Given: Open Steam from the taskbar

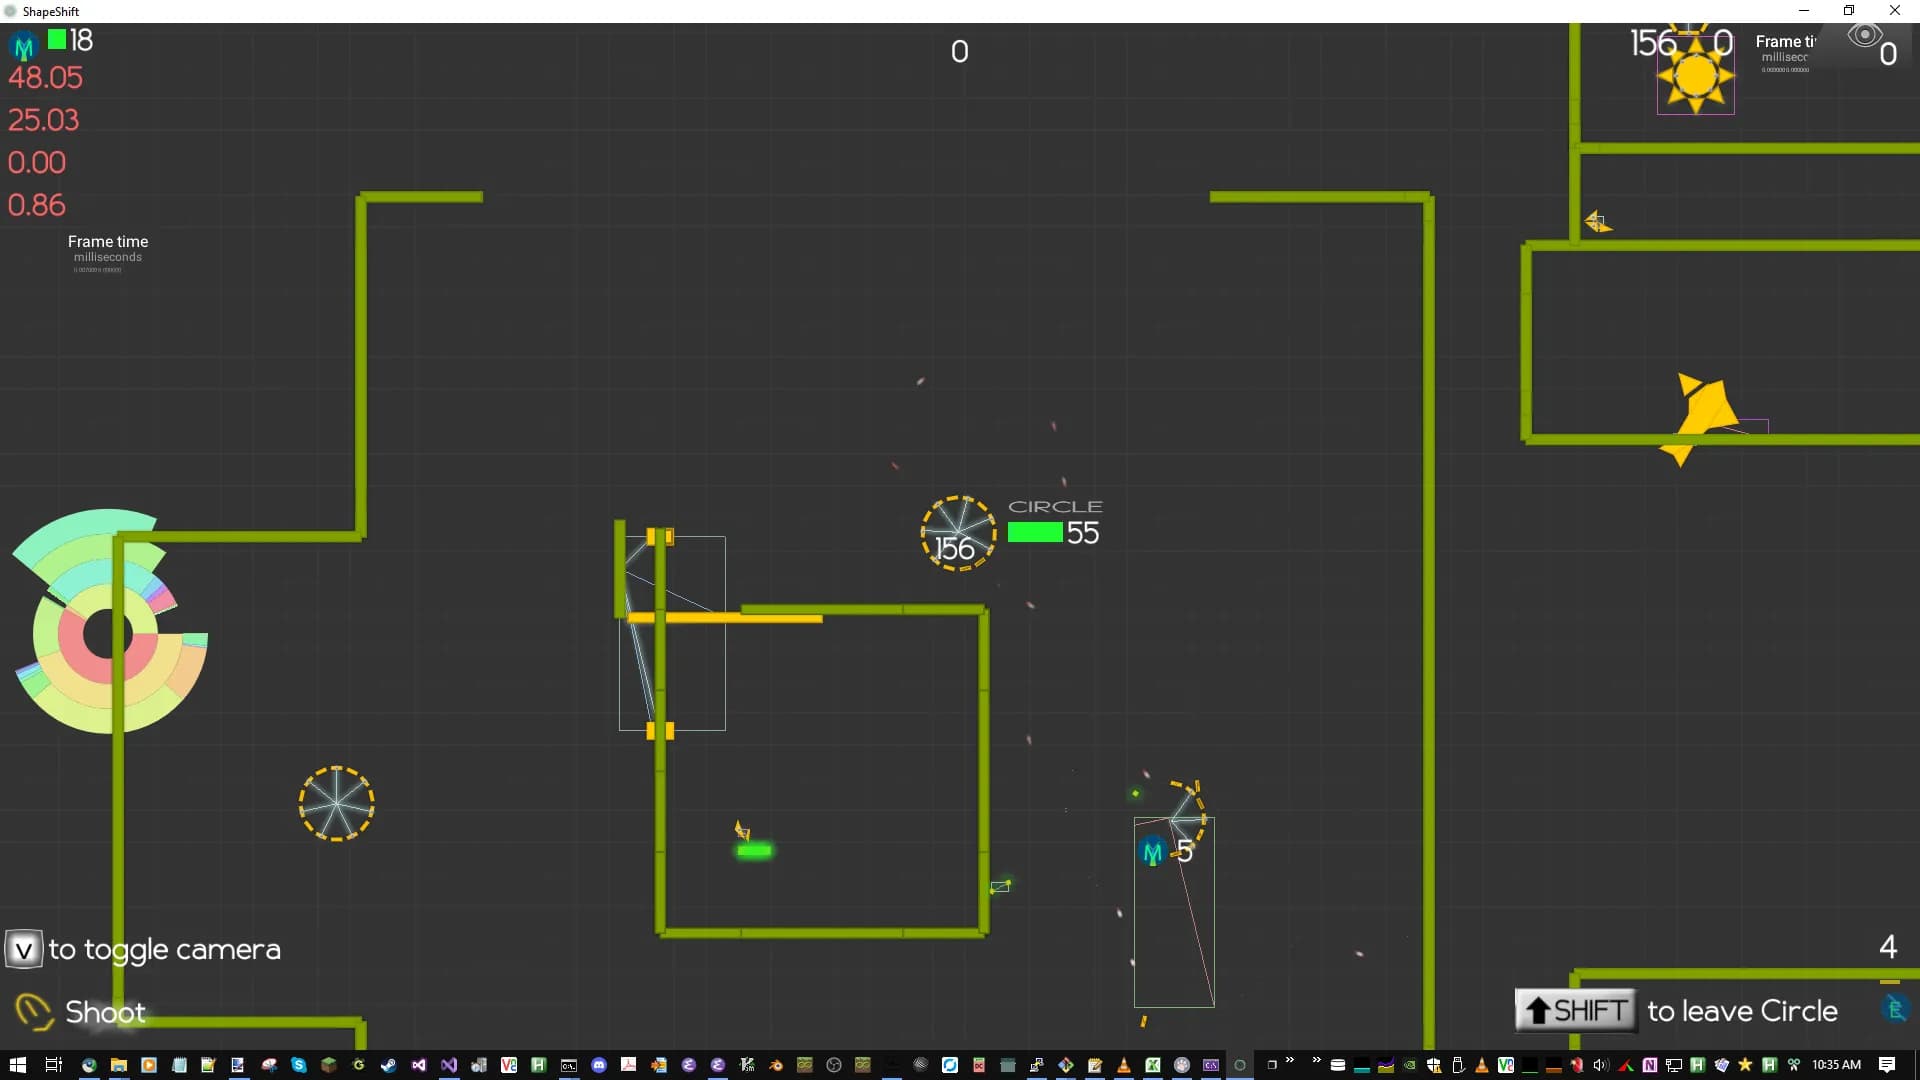Looking at the screenshot, I should [388, 1065].
